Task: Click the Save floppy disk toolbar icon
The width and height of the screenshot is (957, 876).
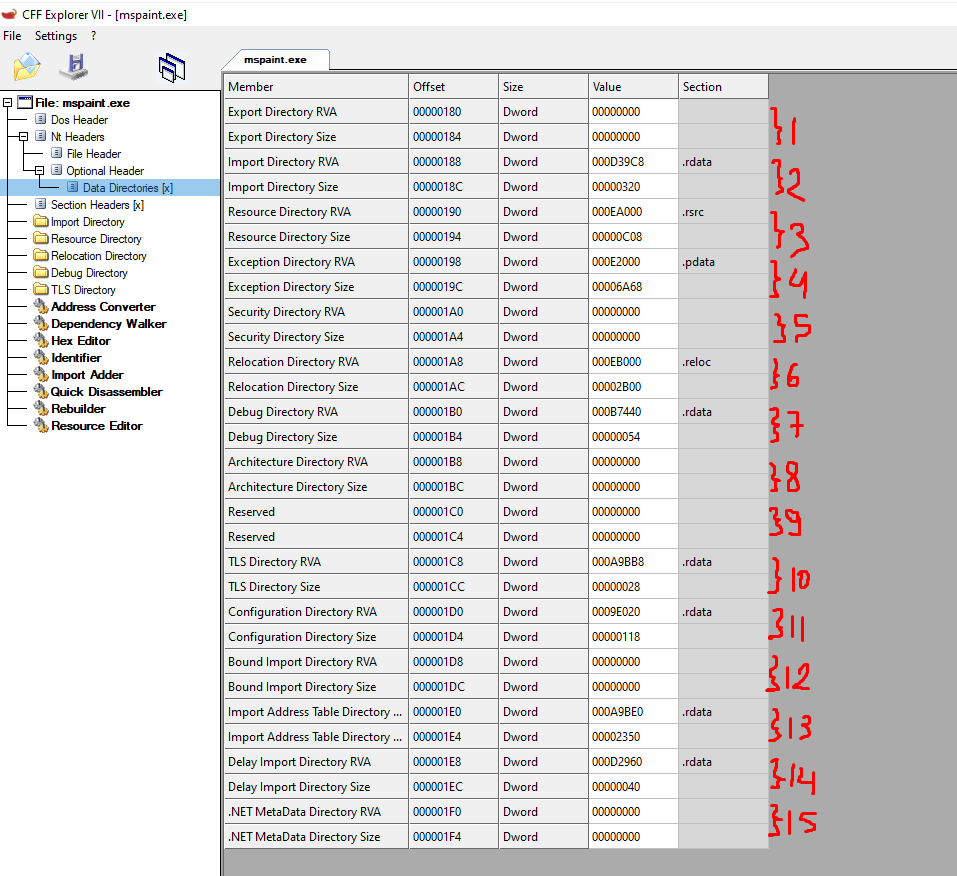Action: (x=74, y=67)
